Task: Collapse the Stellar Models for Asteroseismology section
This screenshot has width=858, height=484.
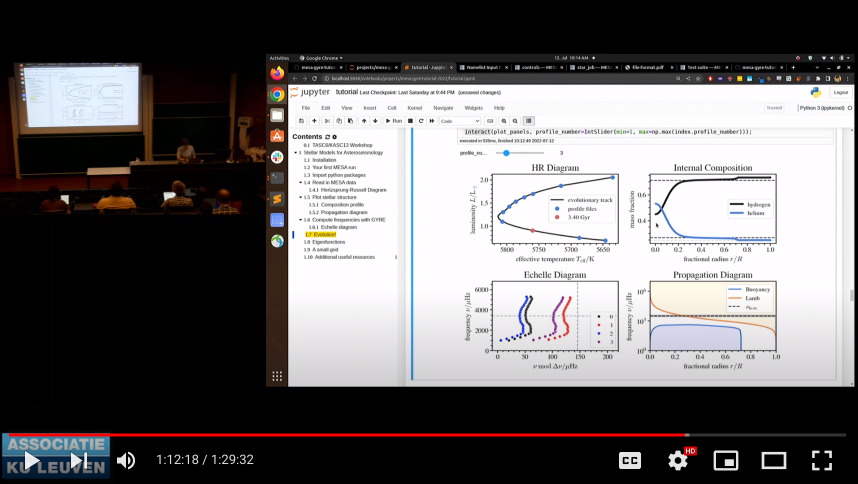Action: pos(295,153)
